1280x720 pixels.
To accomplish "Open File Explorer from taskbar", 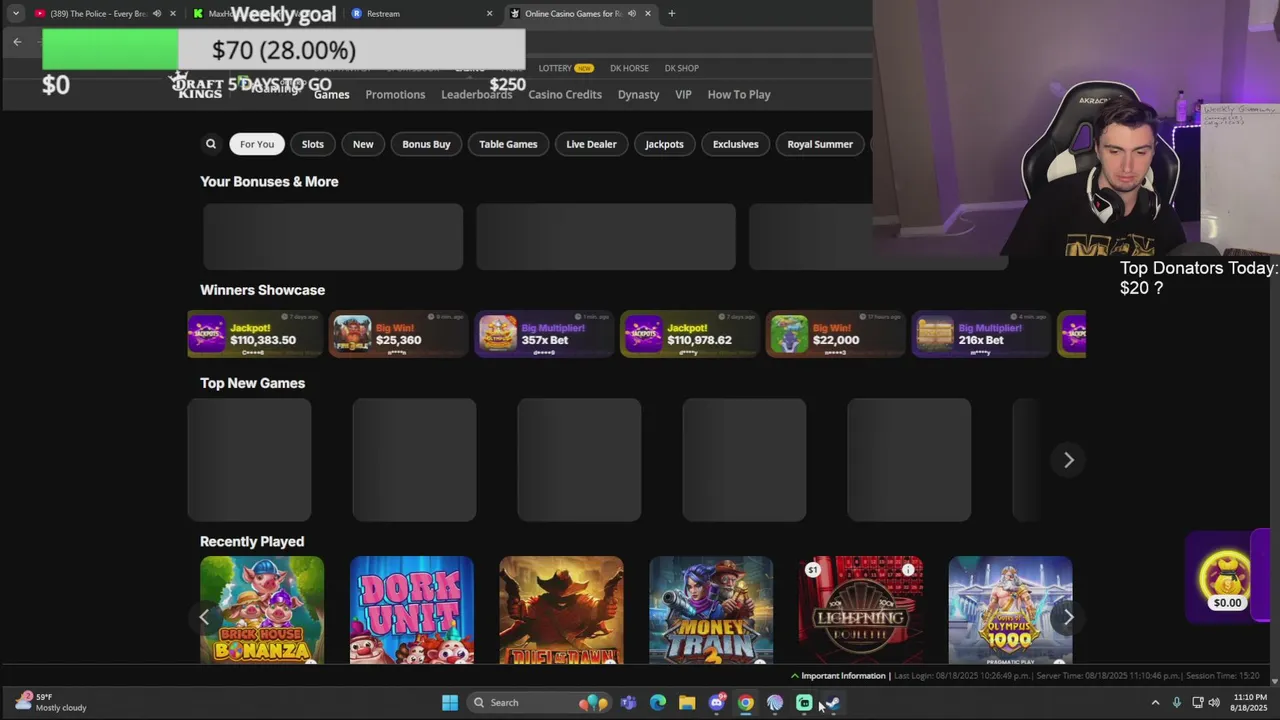I will [687, 703].
